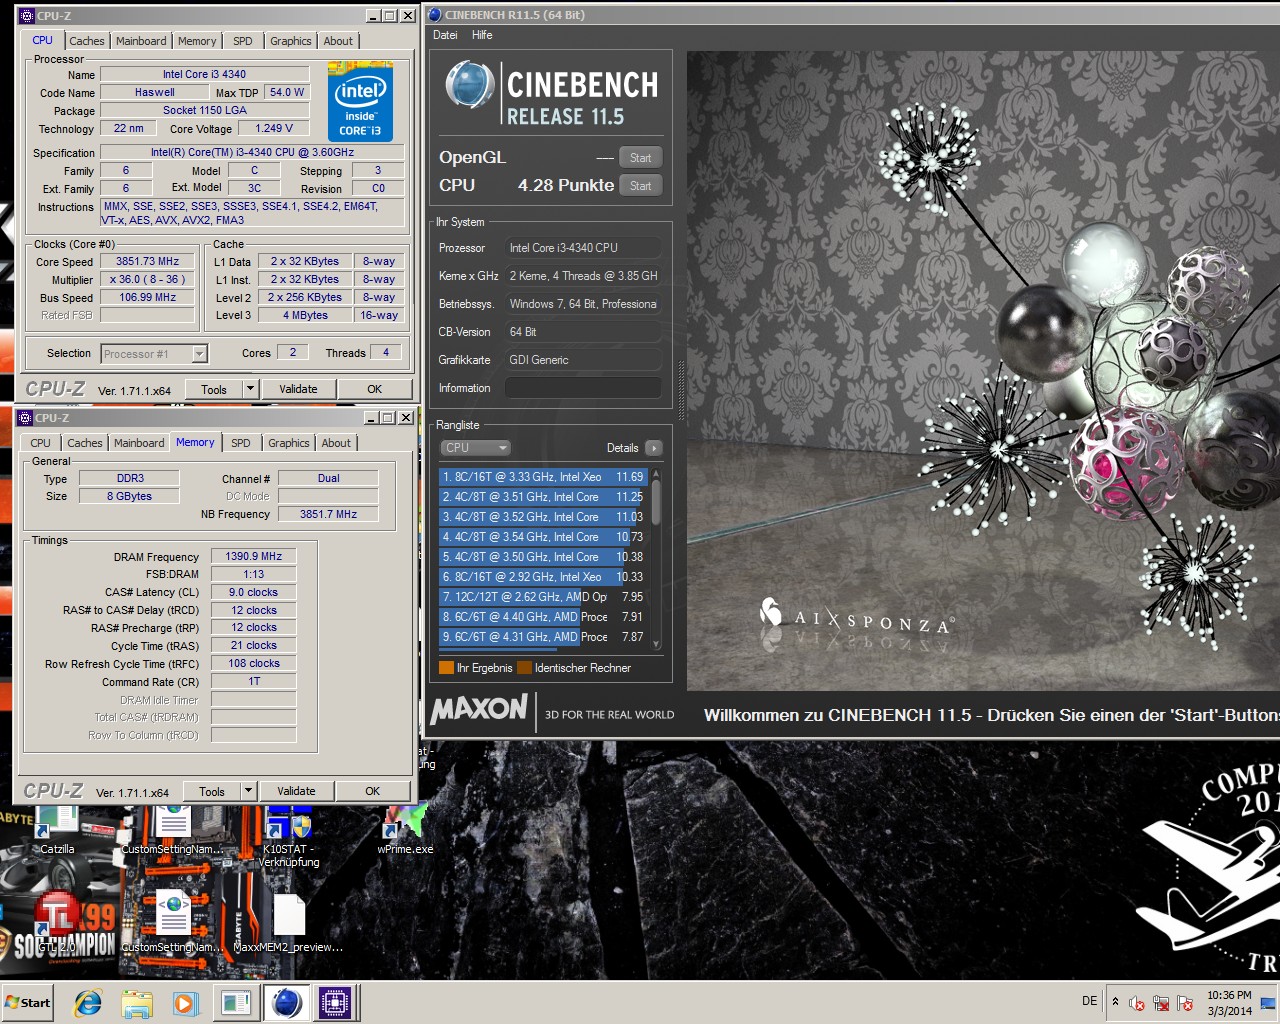The height and width of the screenshot is (1024, 1280).
Task: Click the Core Speed value '3851.73 MHz'
Action: [147, 262]
